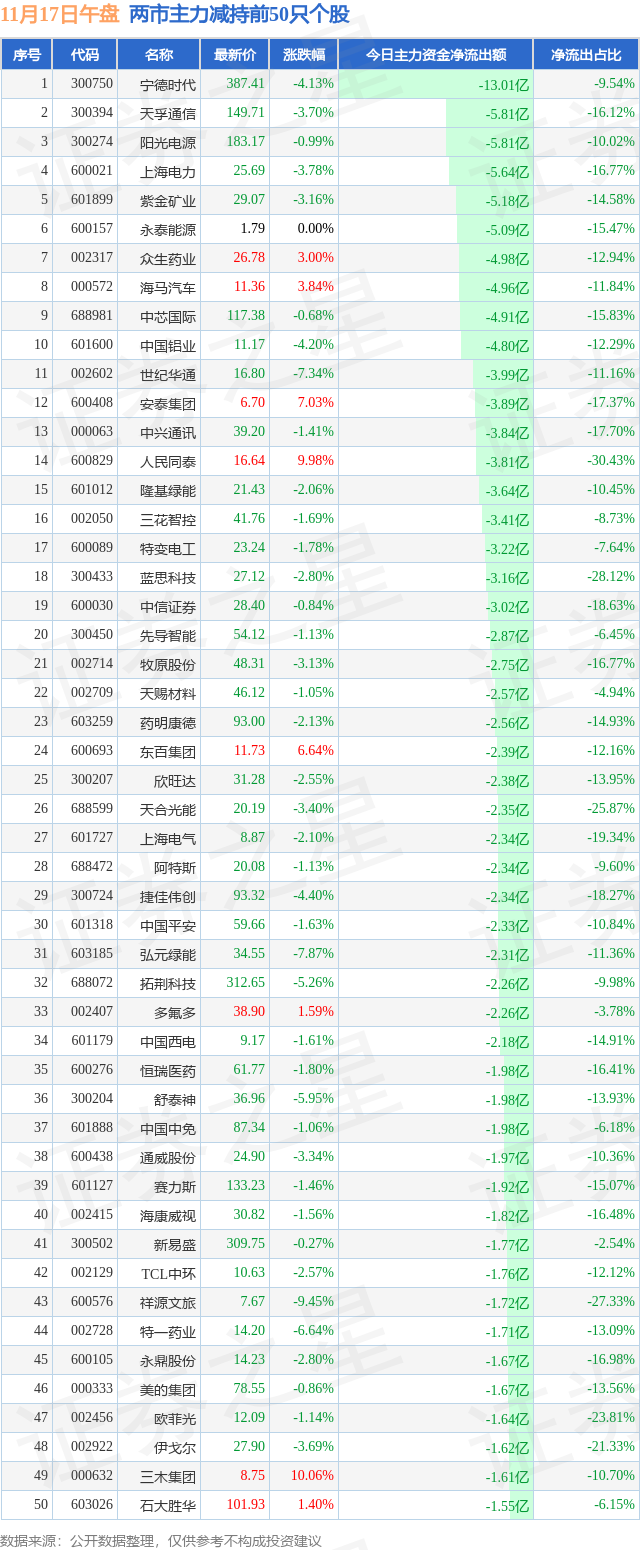Image resolution: width=640 pixels, height=1550 pixels.
Task: Click 世纪华通 outflow -3.99亿
Action: (506, 375)
